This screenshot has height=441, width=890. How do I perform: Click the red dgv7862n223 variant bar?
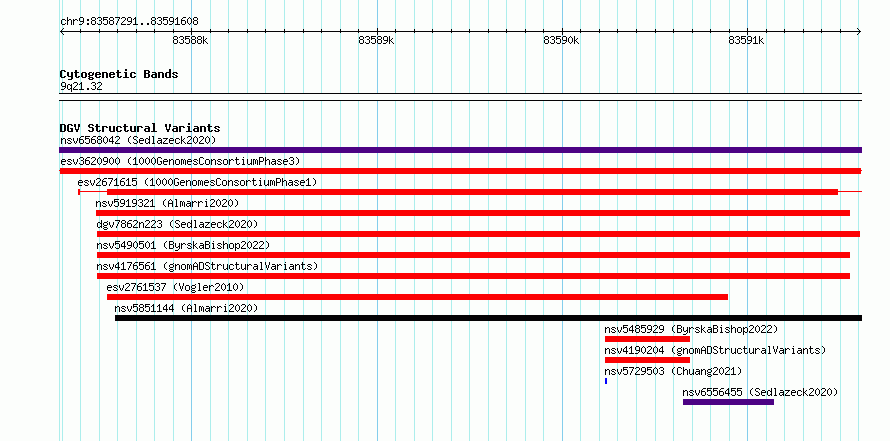click(478, 234)
